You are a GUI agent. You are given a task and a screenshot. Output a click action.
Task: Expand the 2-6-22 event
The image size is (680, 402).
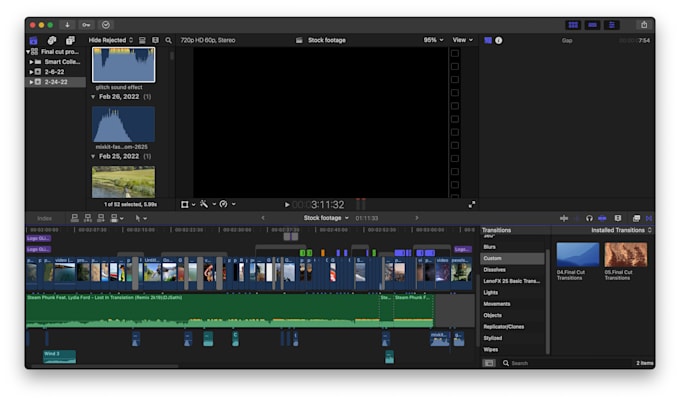pos(31,72)
